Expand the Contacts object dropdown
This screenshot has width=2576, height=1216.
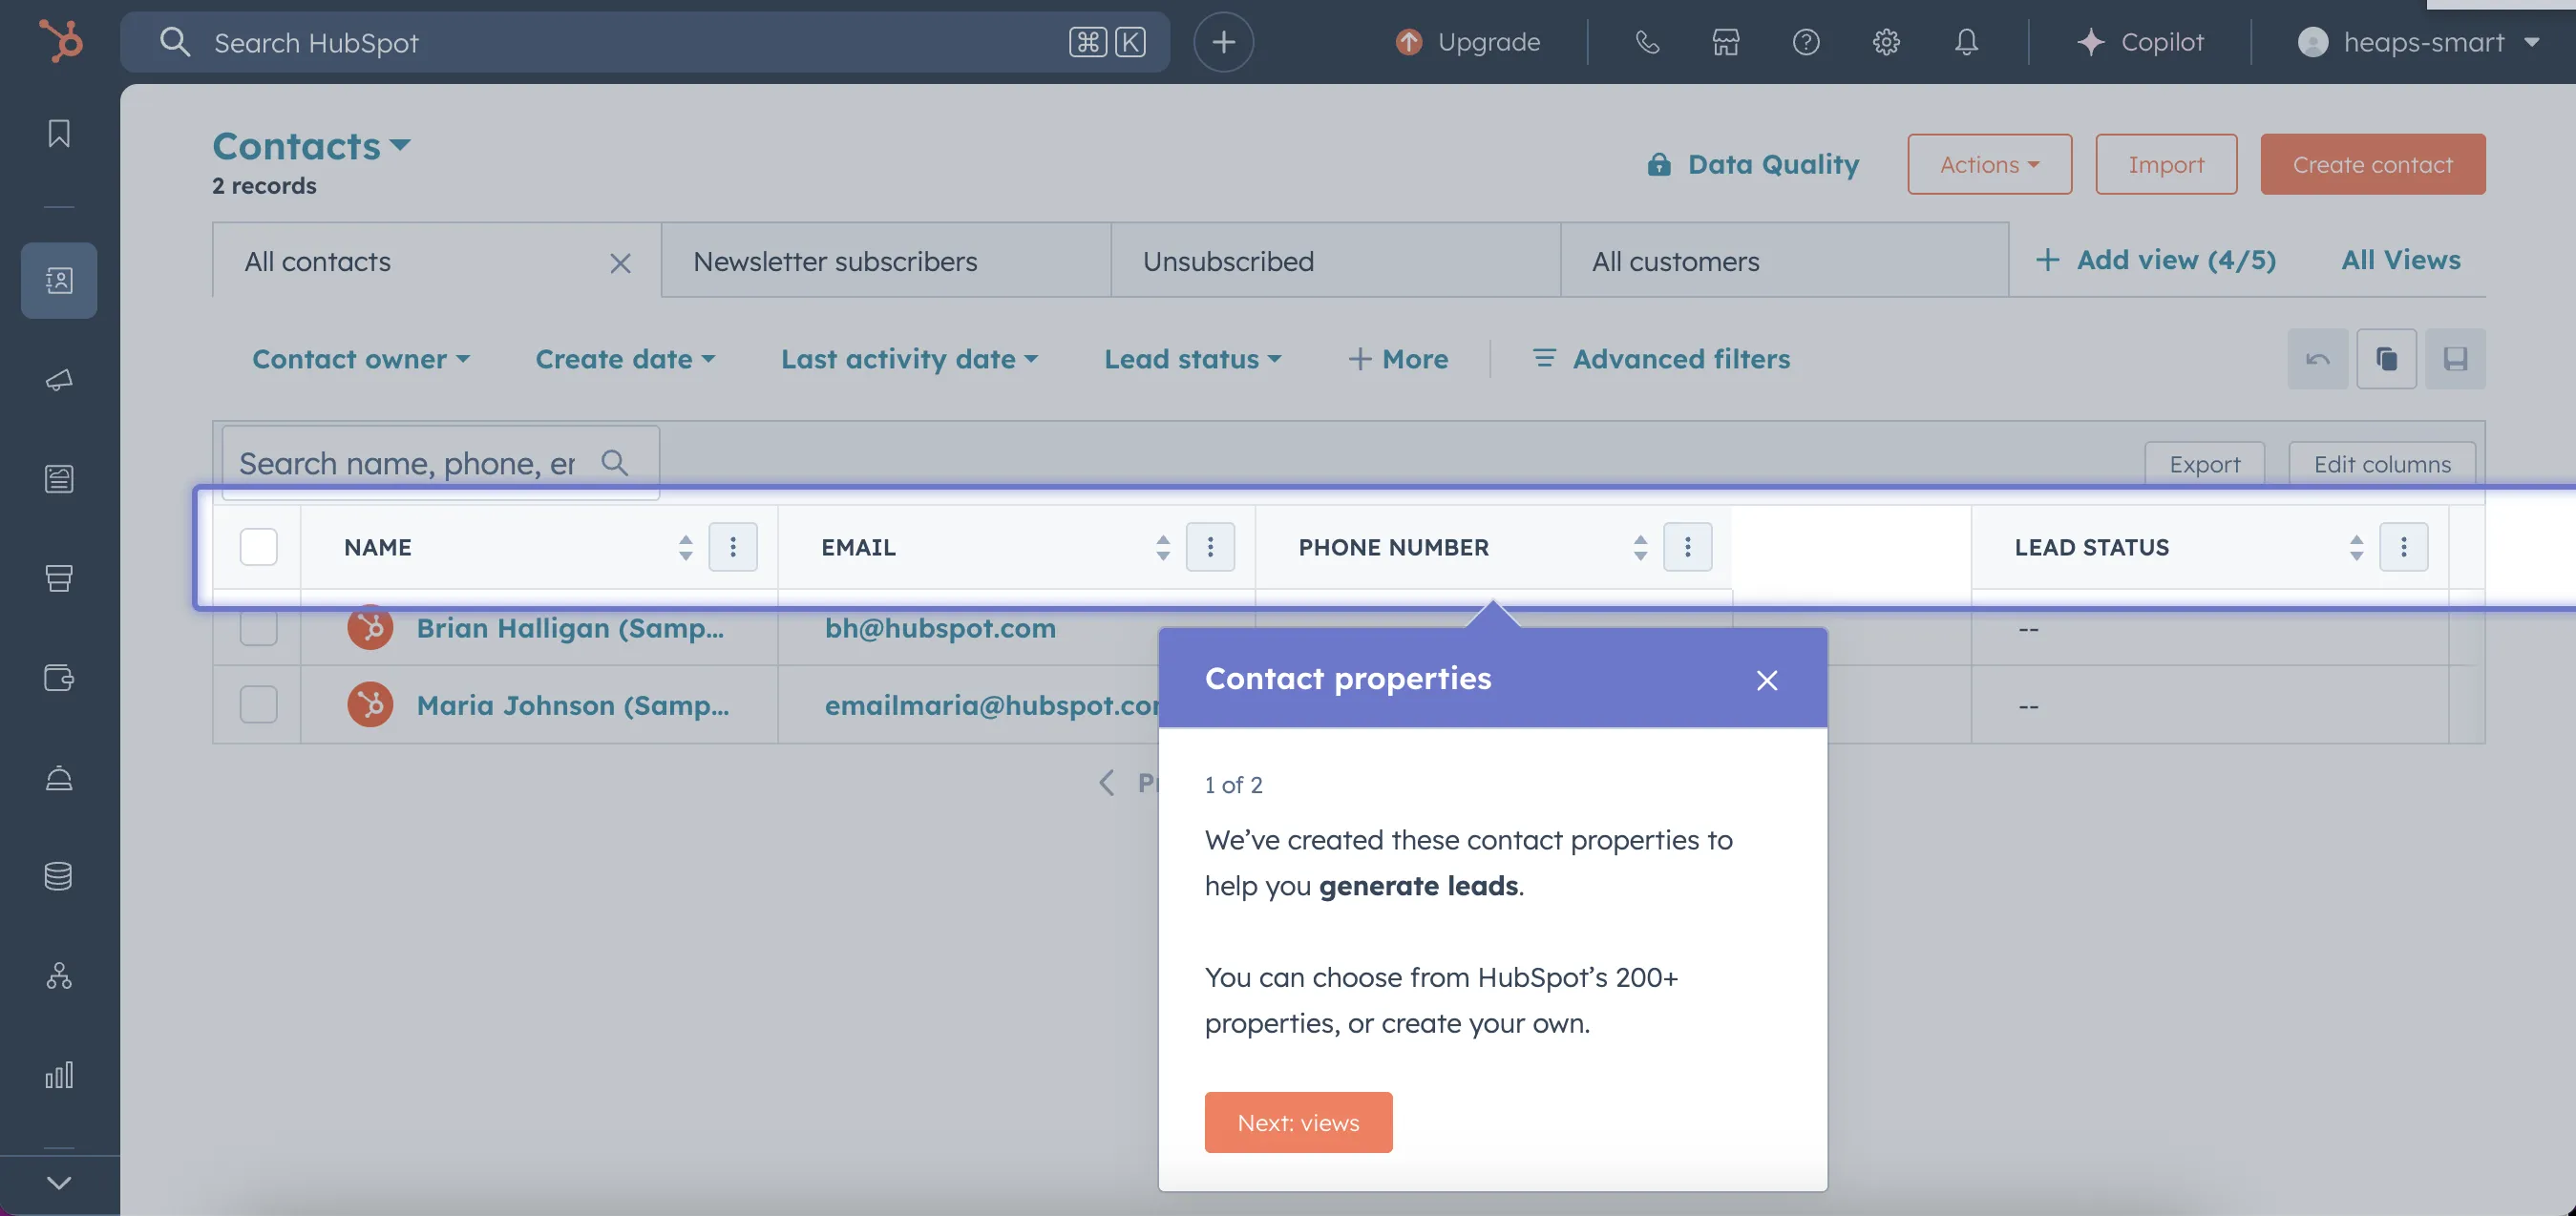click(311, 146)
